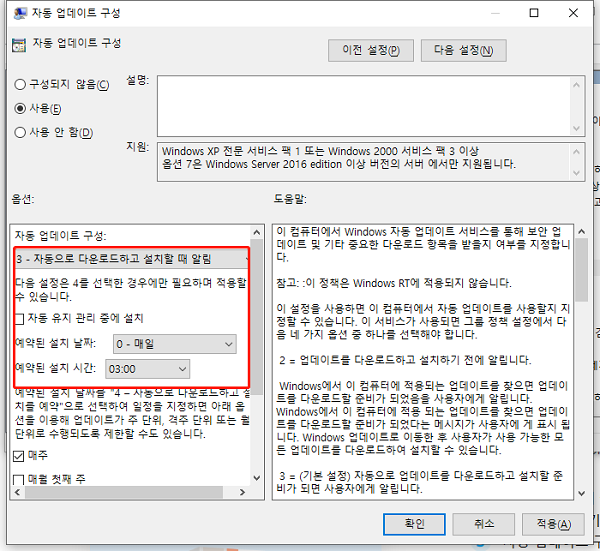This screenshot has width=600, height=551.
Task: Close the 자동 업데이트 구성 window
Action: [573, 13]
